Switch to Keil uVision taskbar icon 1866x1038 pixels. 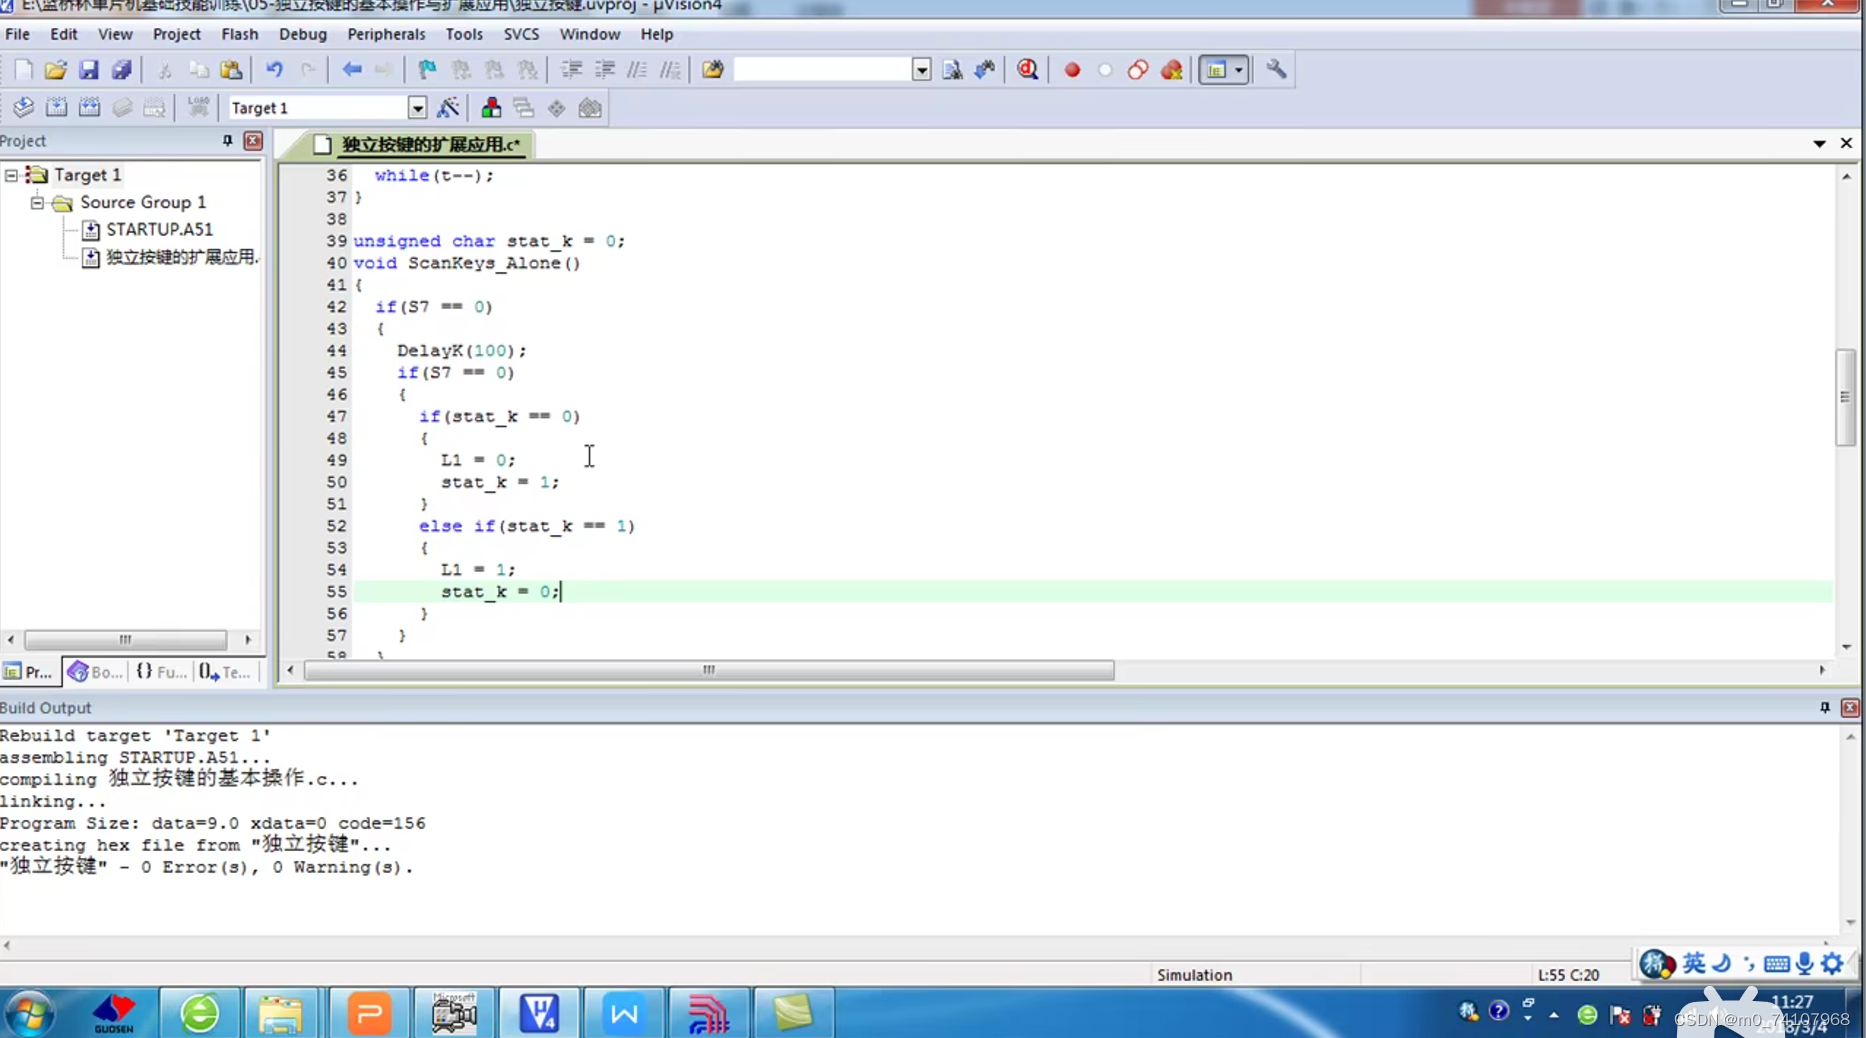click(x=539, y=1014)
